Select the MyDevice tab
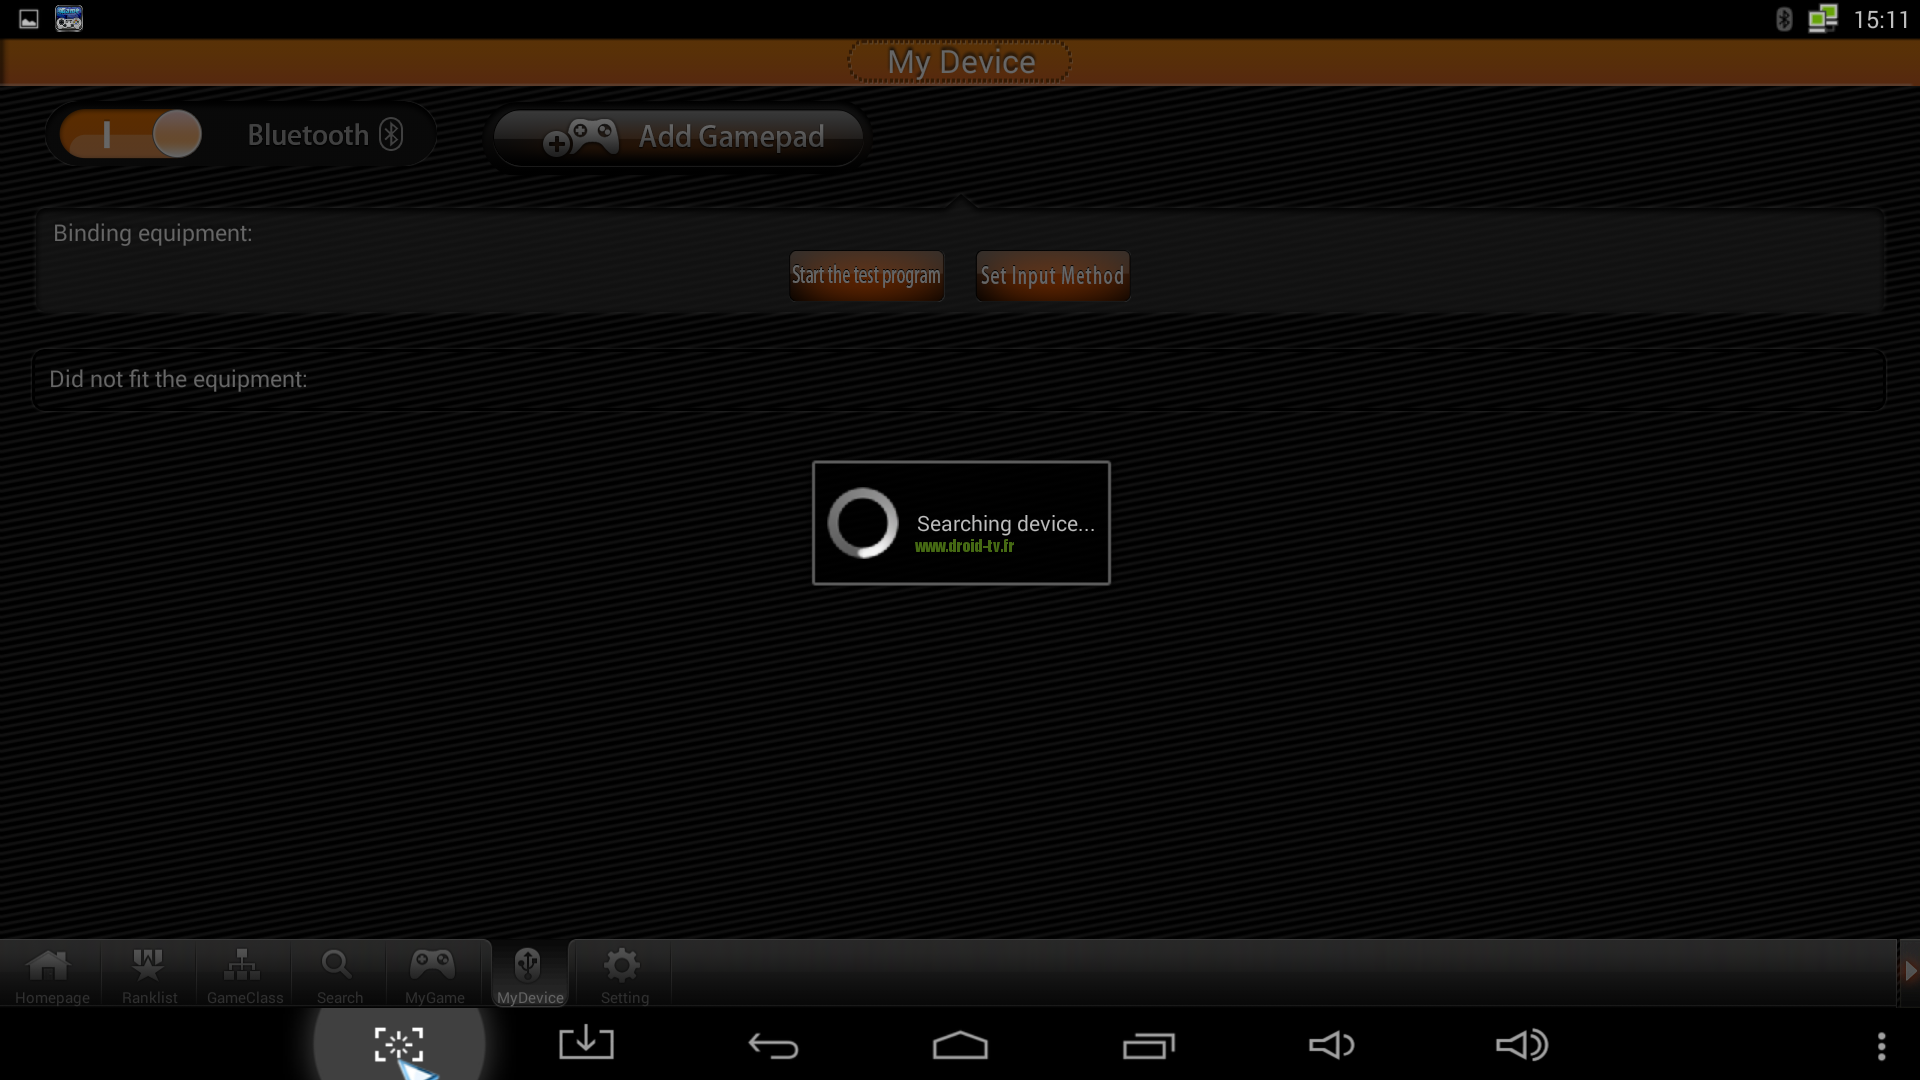1920x1080 pixels. click(x=529, y=973)
